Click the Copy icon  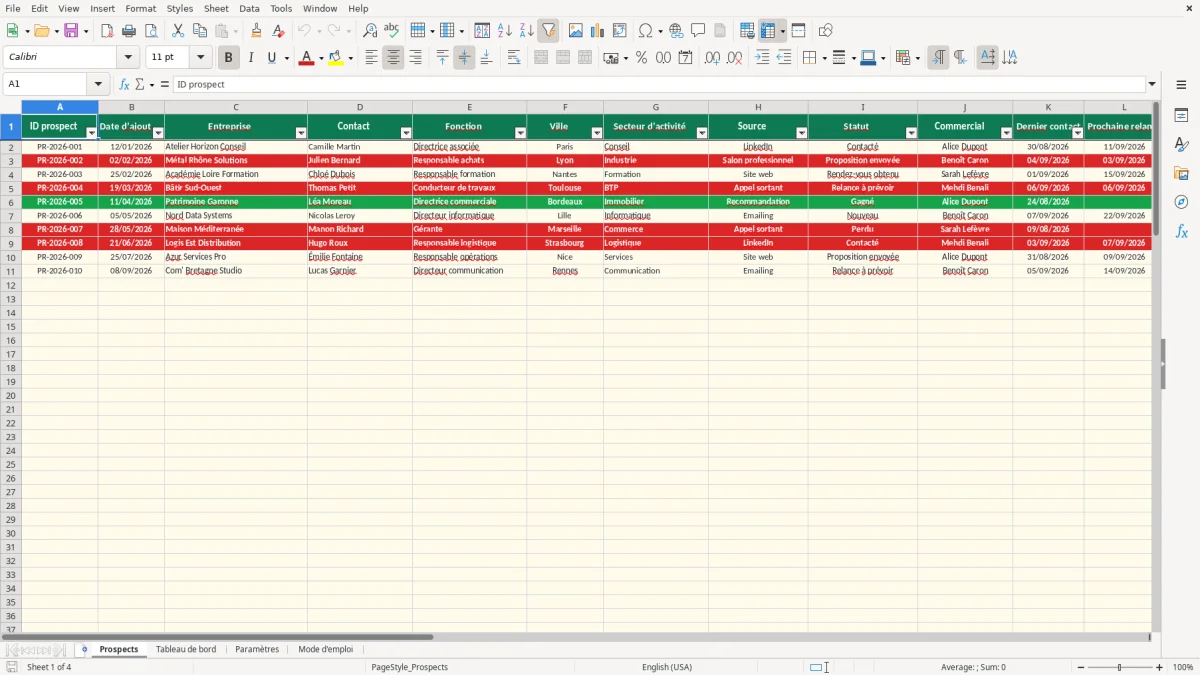click(200, 31)
